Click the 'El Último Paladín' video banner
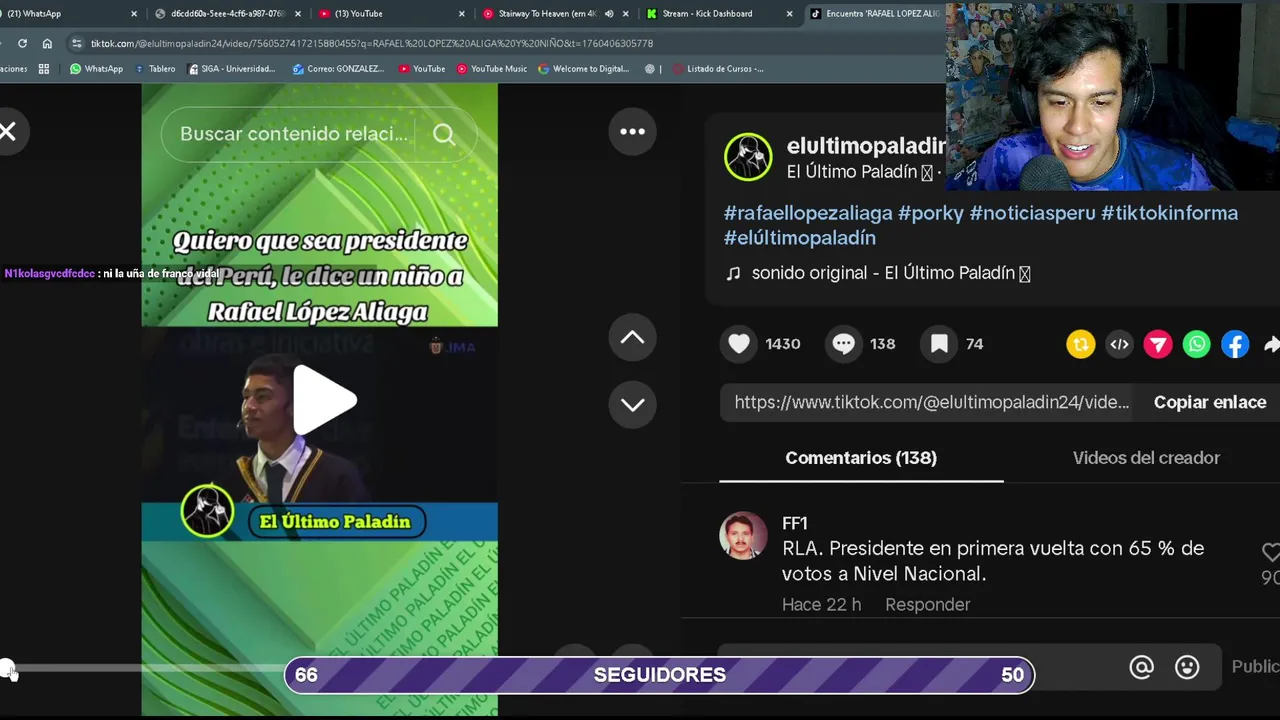1280x720 pixels. [335, 522]
